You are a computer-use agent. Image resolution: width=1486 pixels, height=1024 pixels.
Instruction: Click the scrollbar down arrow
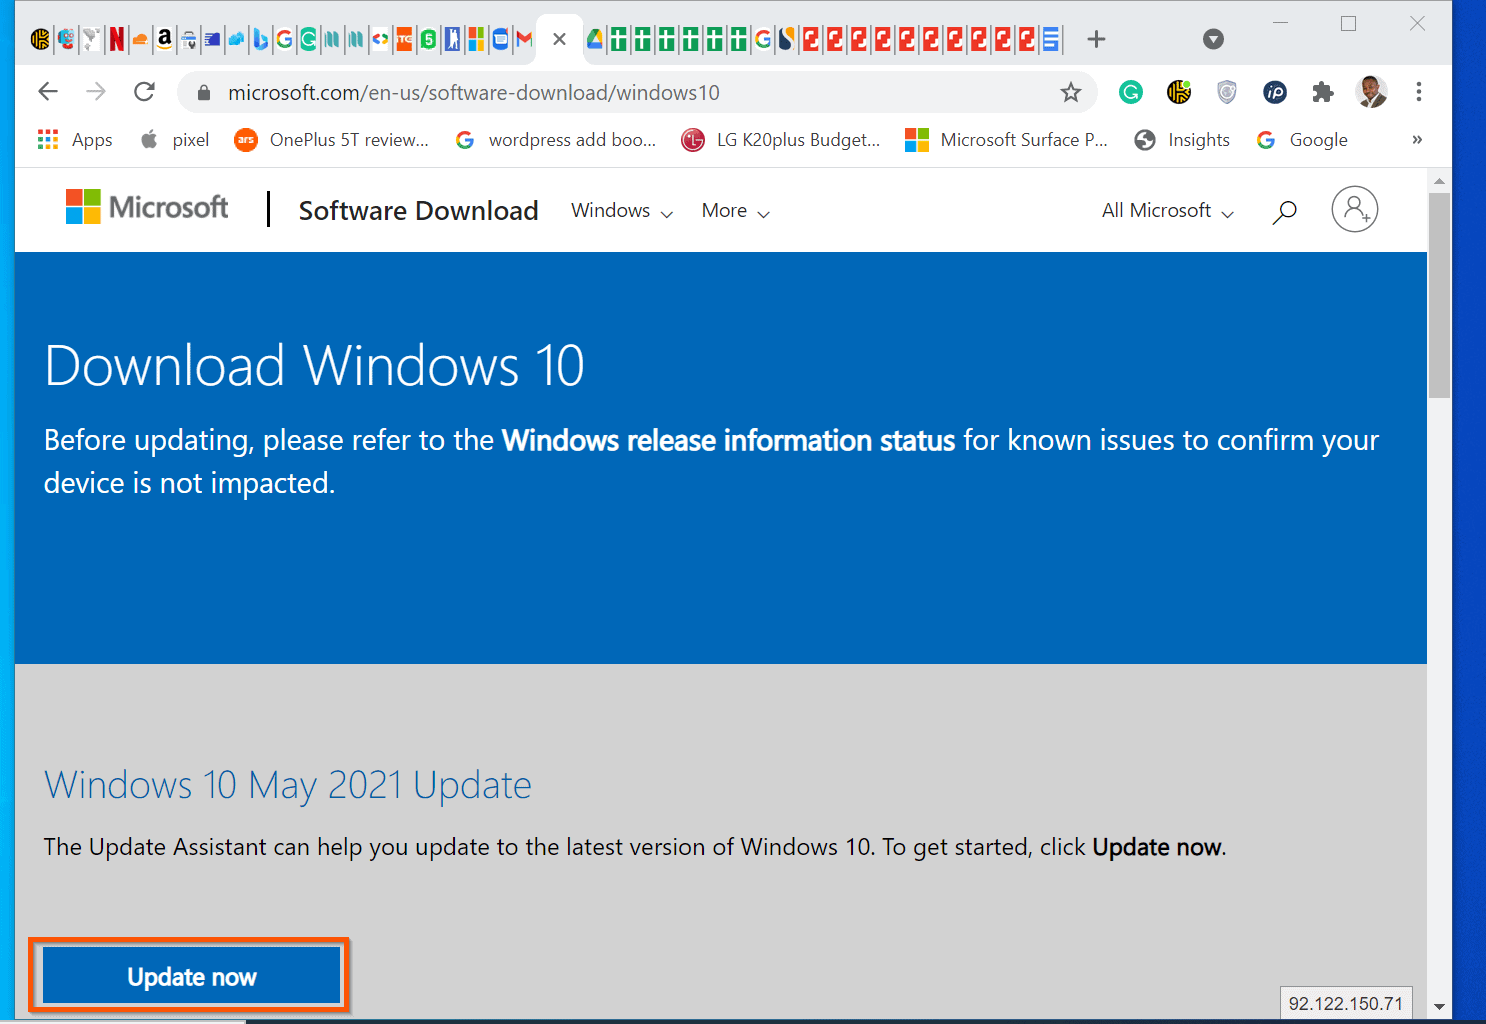pos(1439,1006)
